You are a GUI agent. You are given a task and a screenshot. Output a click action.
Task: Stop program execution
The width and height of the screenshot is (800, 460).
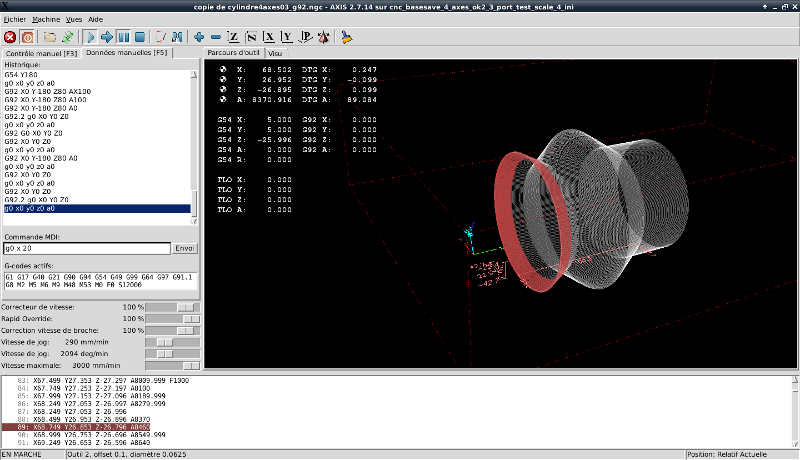(141, 37)
